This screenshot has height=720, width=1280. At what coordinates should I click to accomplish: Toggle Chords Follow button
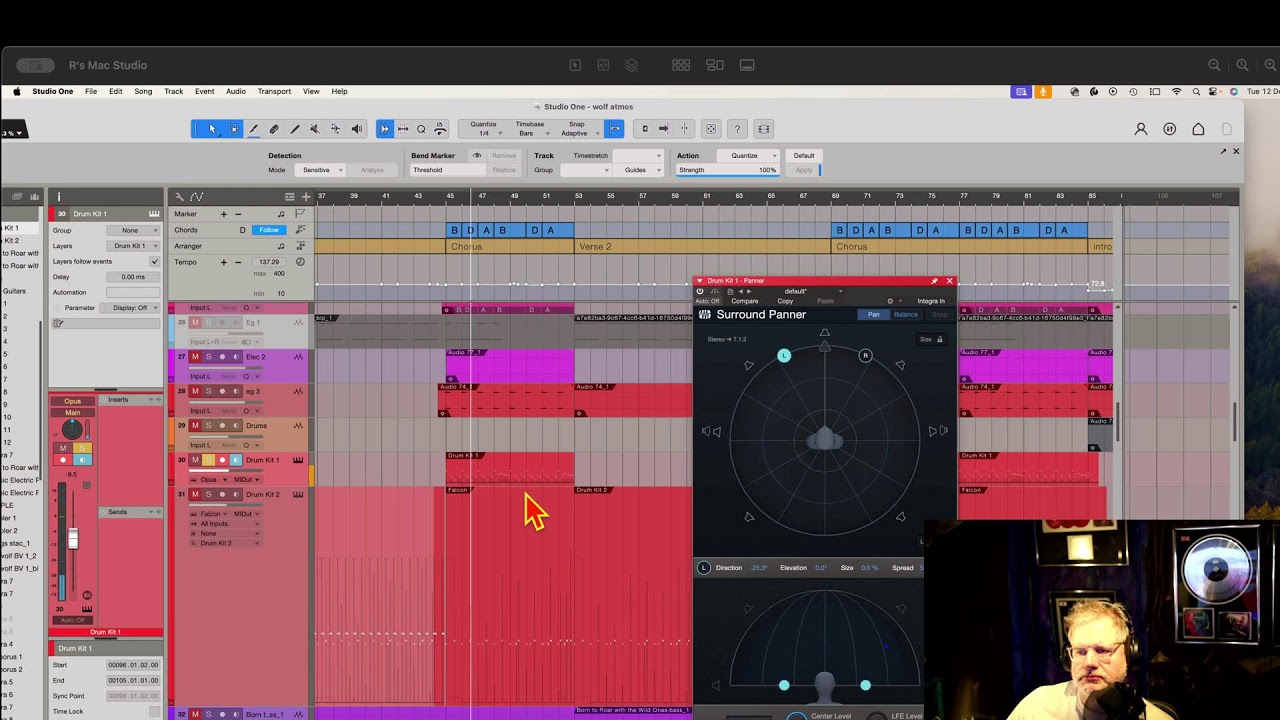268,230
